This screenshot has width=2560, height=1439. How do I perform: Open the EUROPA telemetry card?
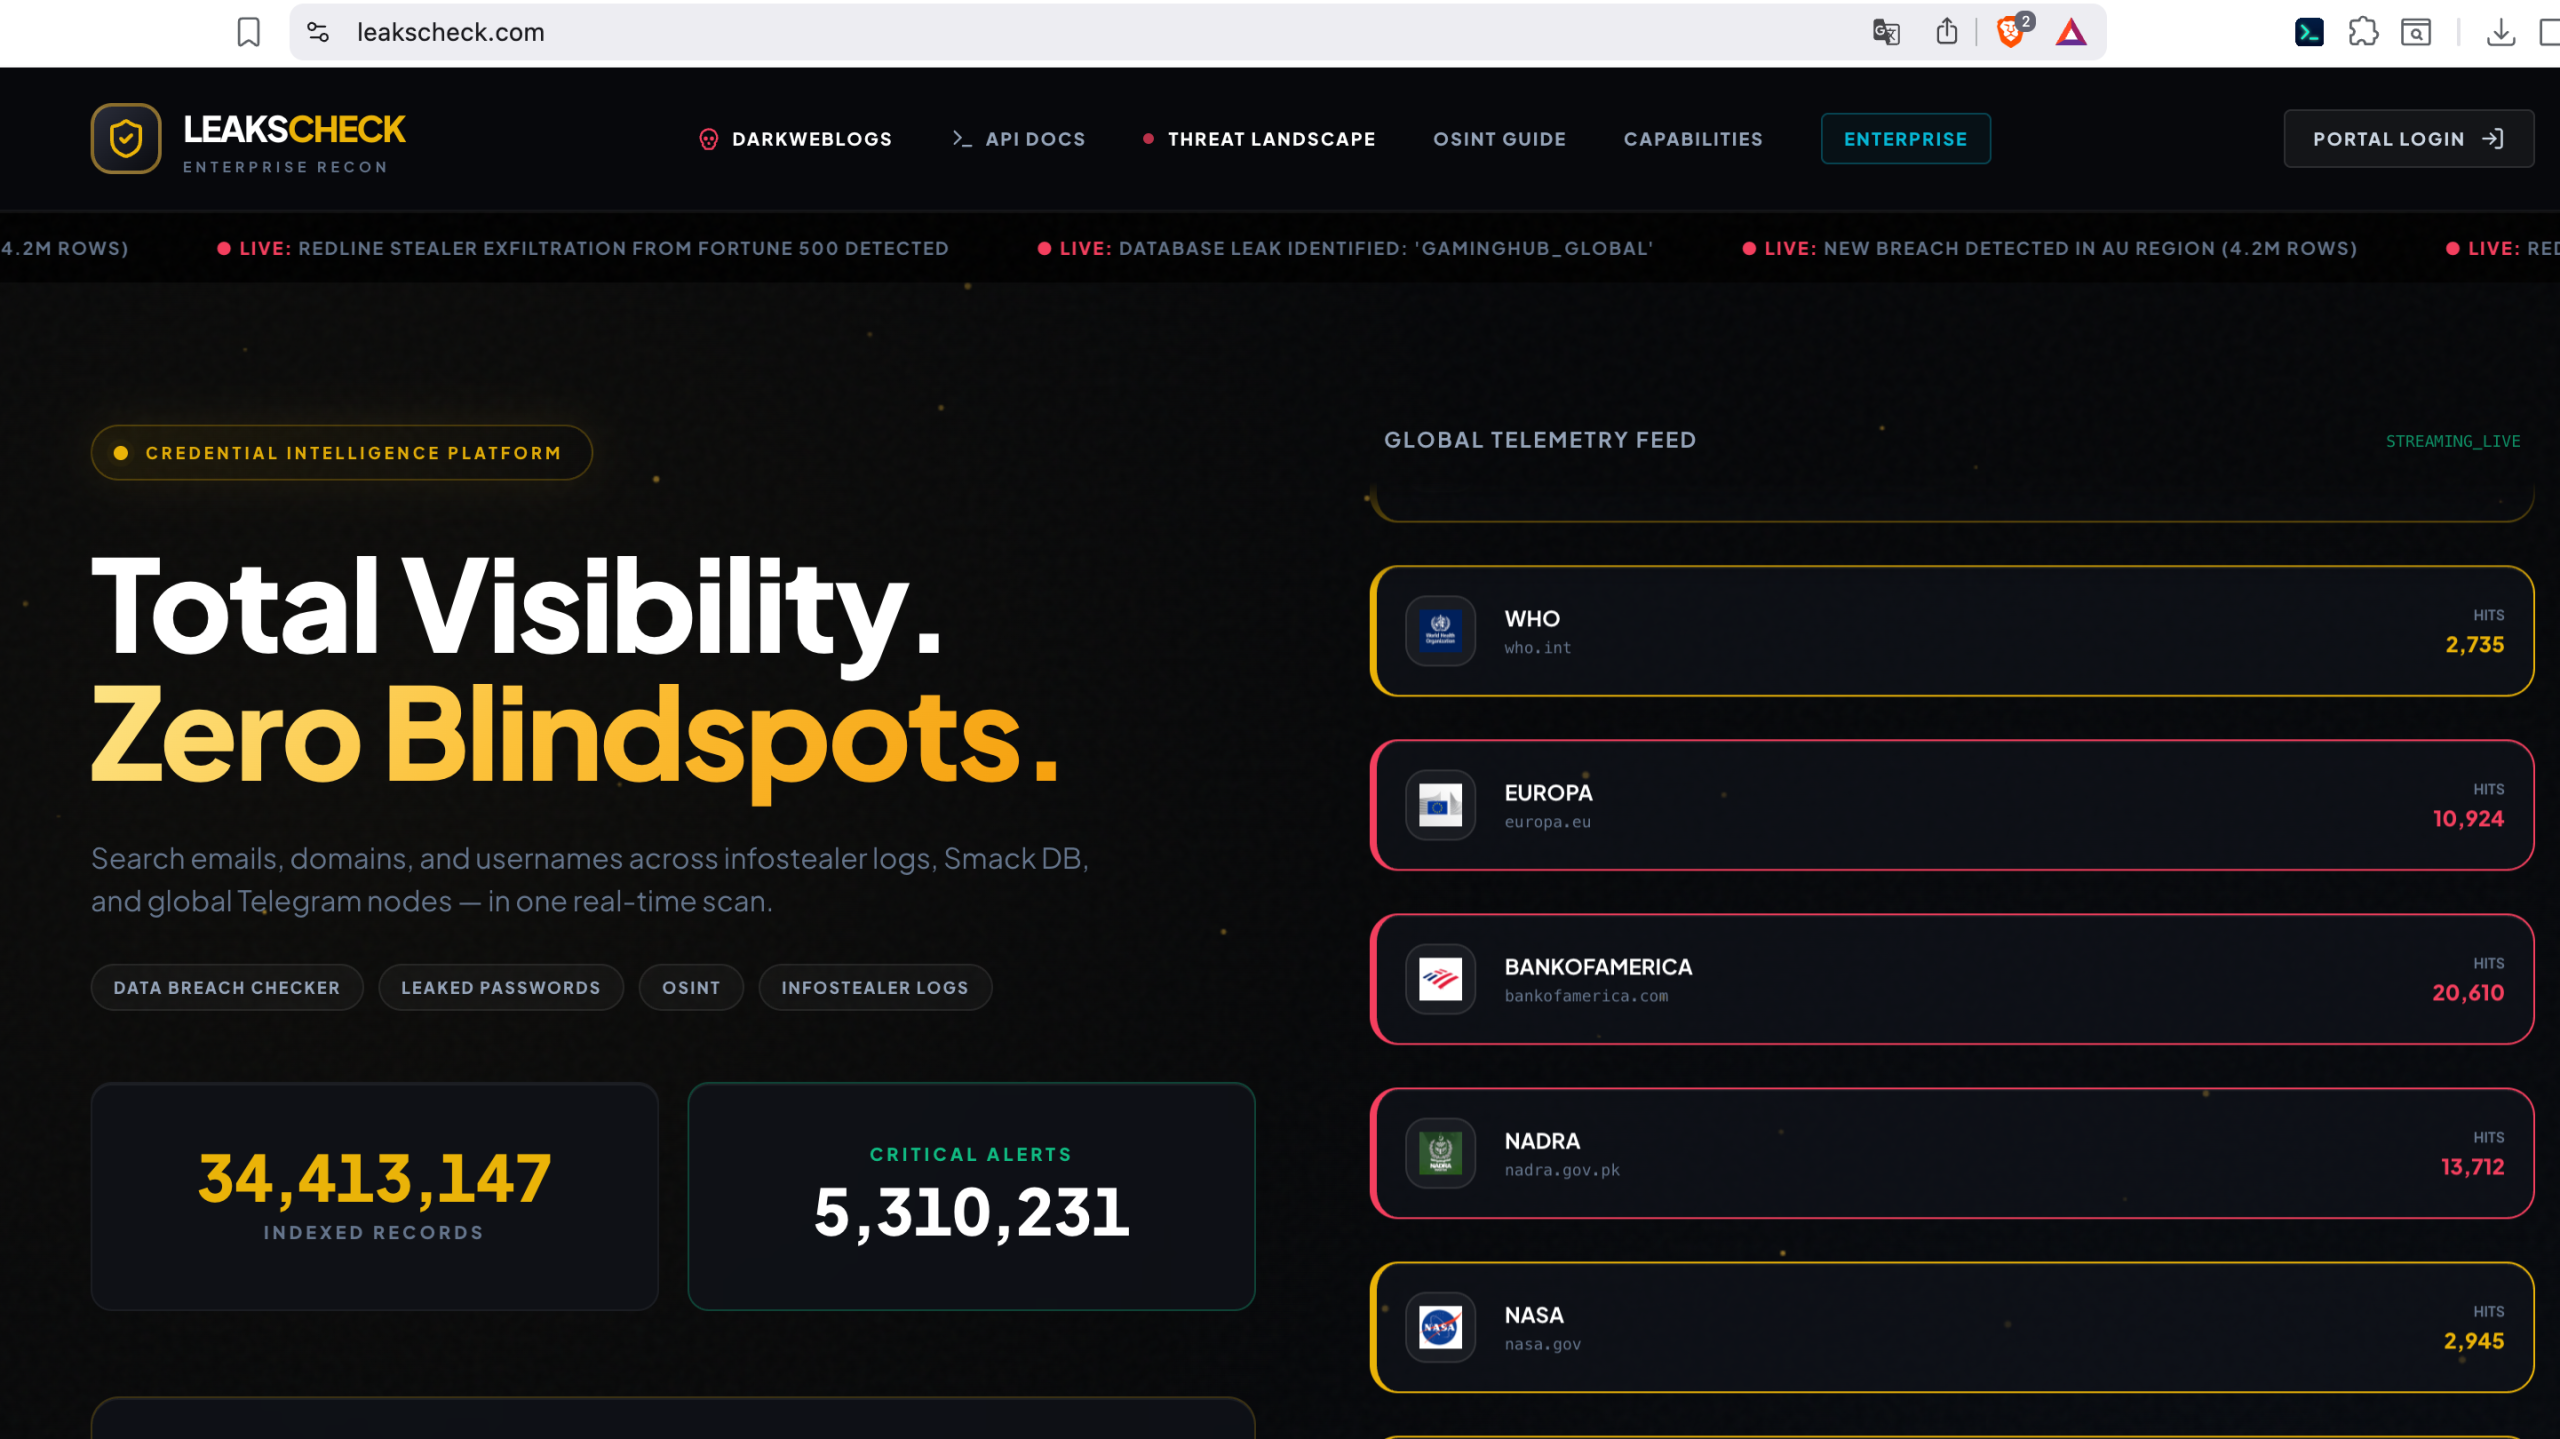pos(1952,805)
